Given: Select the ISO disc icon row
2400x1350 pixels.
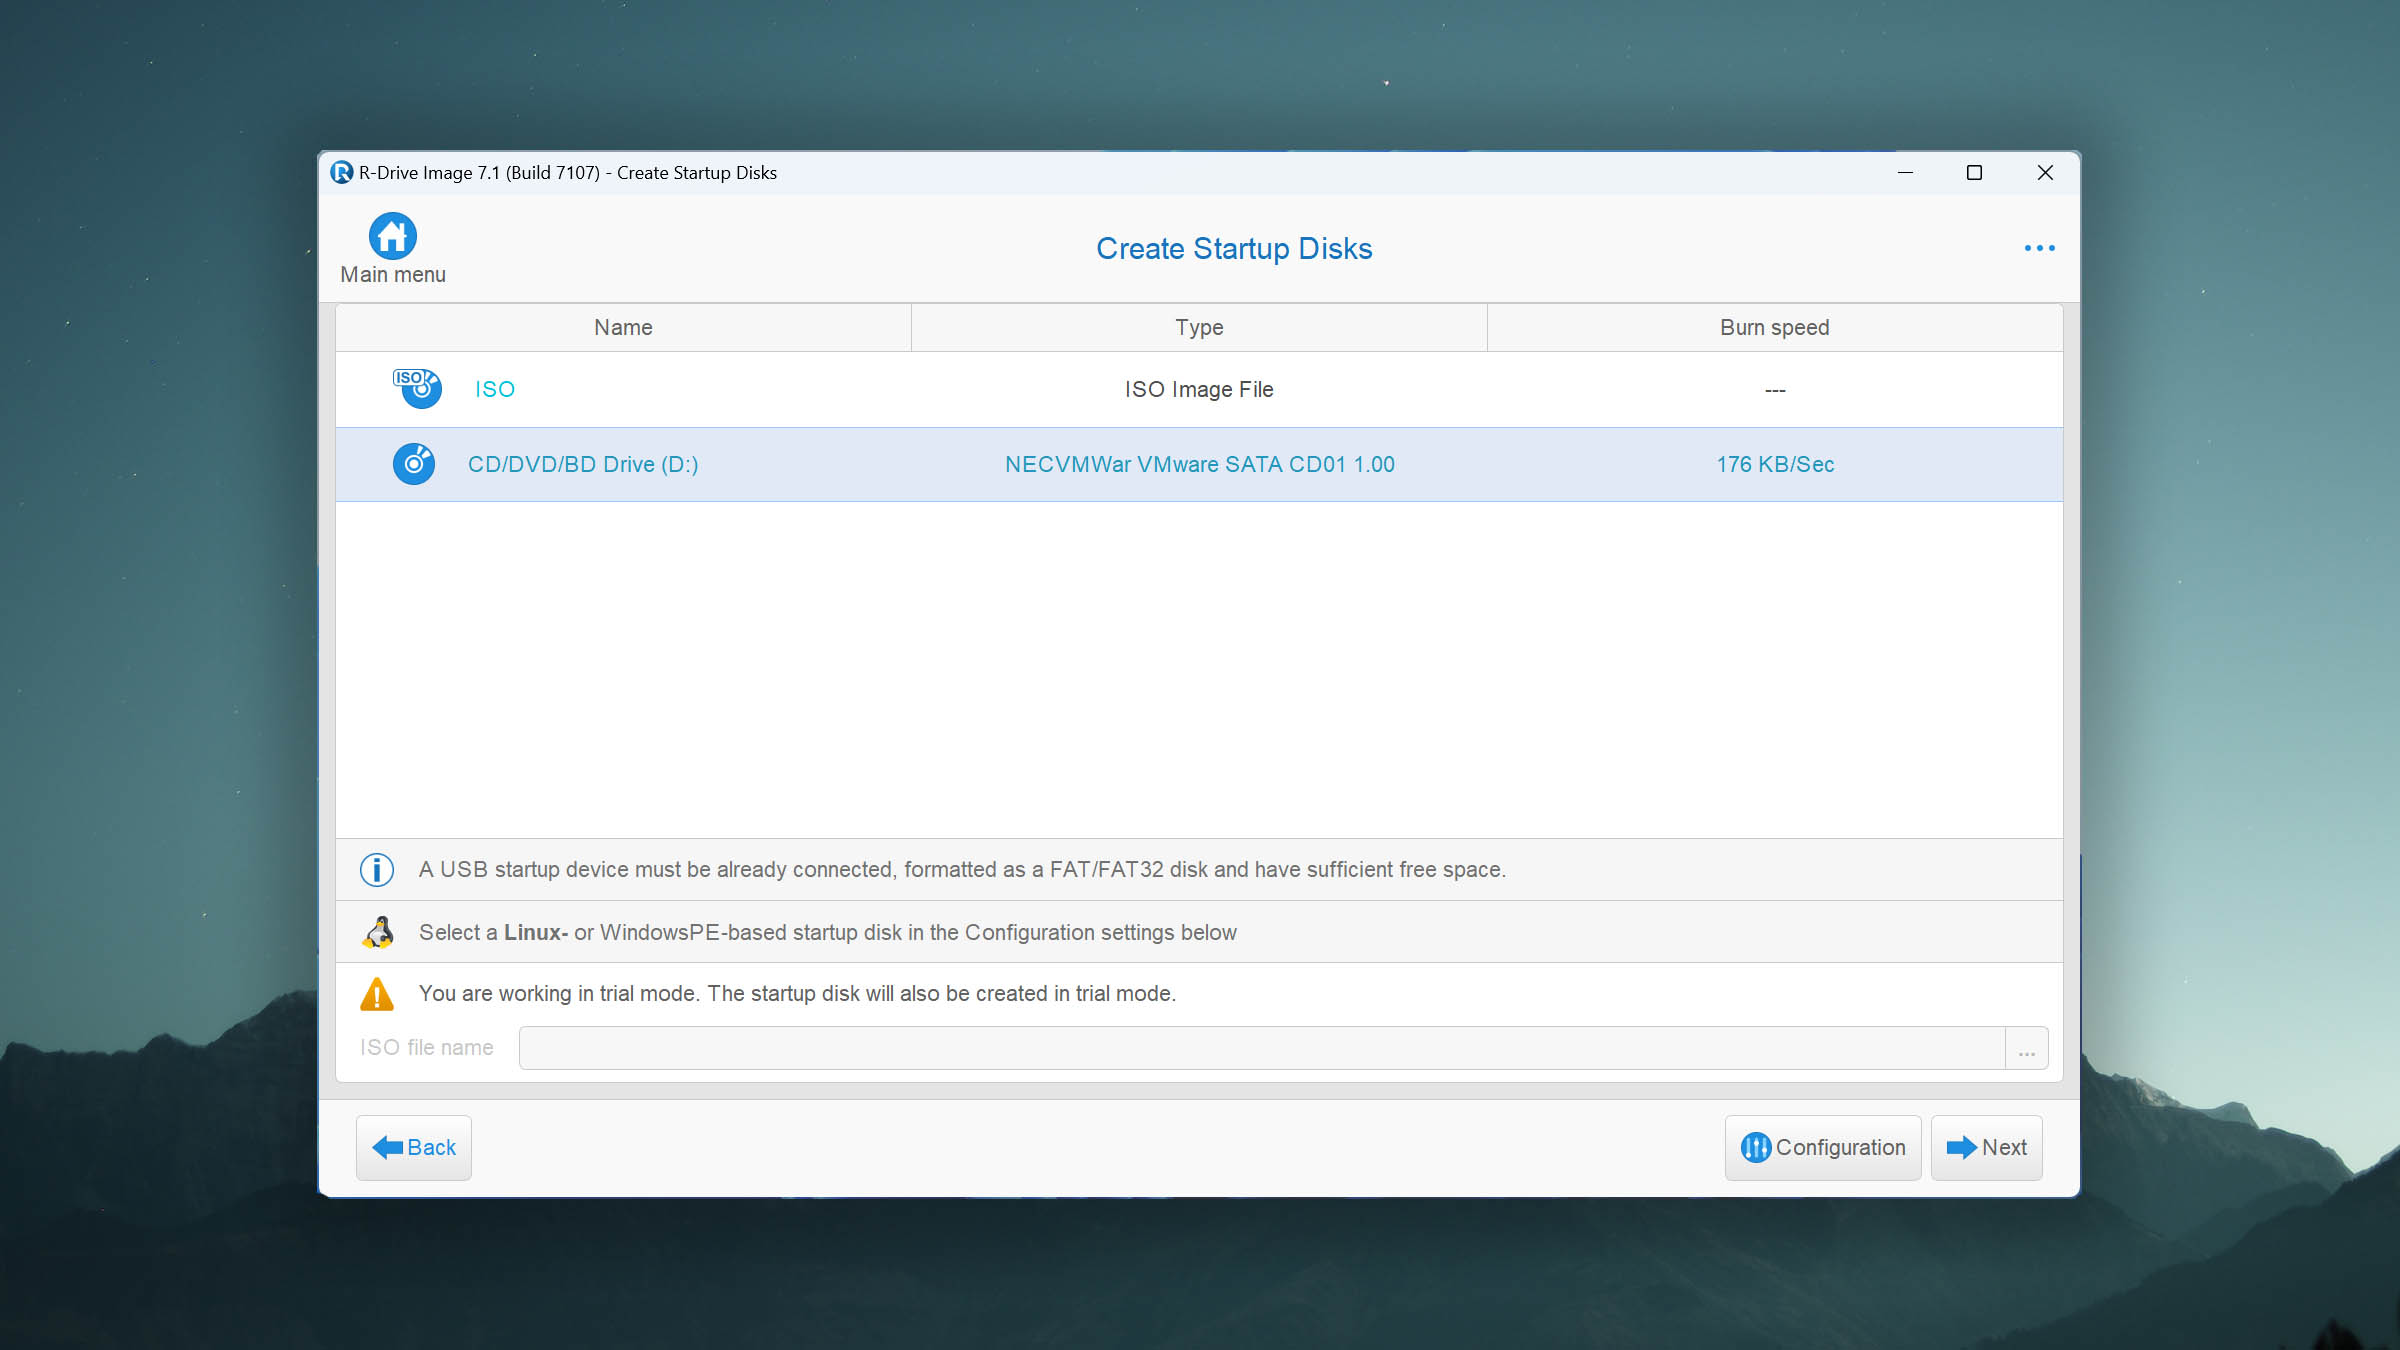Looking at the screenshot, I should coord(416,388).
